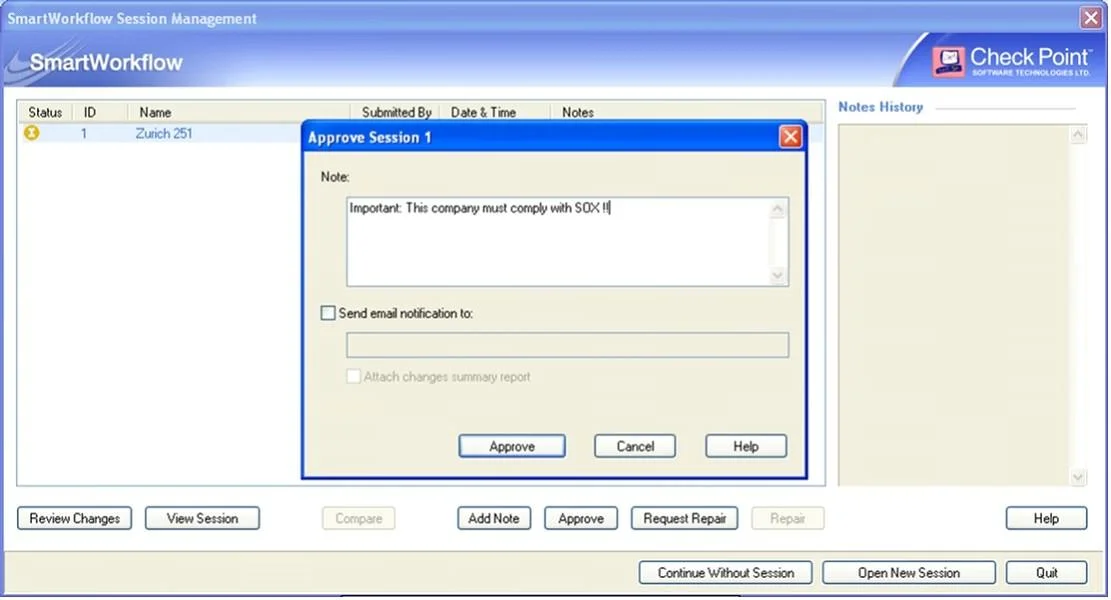Click Add Note button

(494, 519)
